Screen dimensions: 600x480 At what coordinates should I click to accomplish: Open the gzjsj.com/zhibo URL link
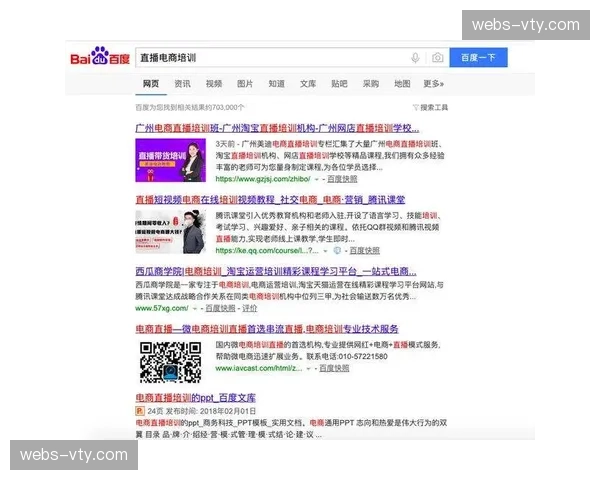coord(263,179)
